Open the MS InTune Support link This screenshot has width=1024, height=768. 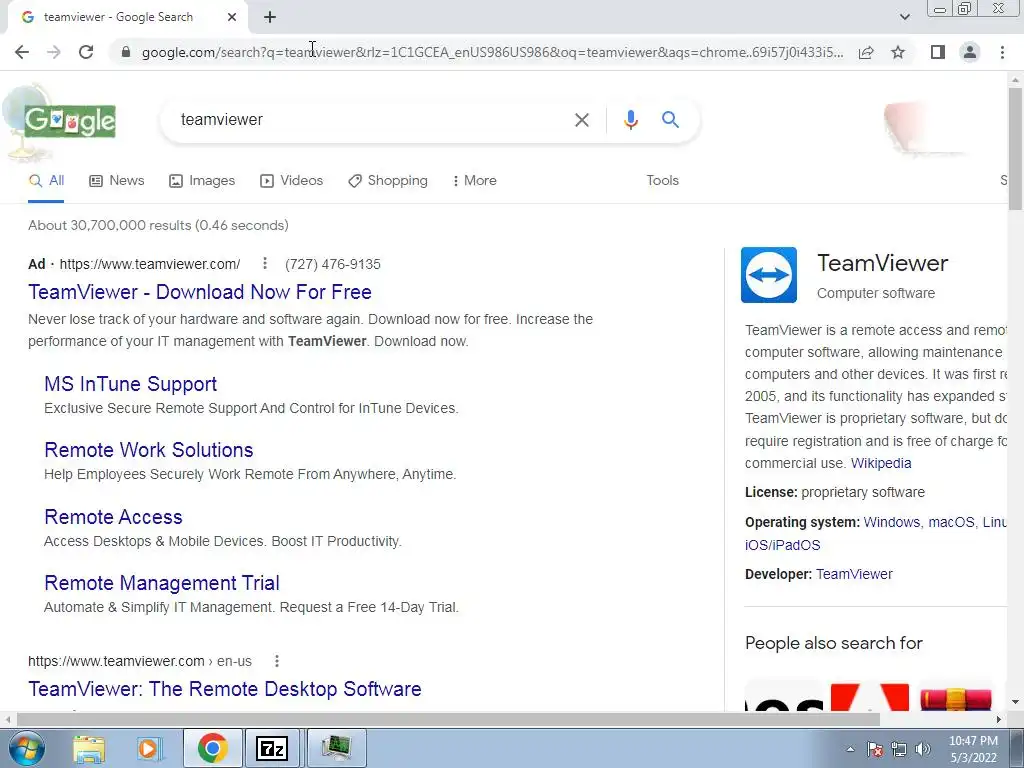click(131, 384)
